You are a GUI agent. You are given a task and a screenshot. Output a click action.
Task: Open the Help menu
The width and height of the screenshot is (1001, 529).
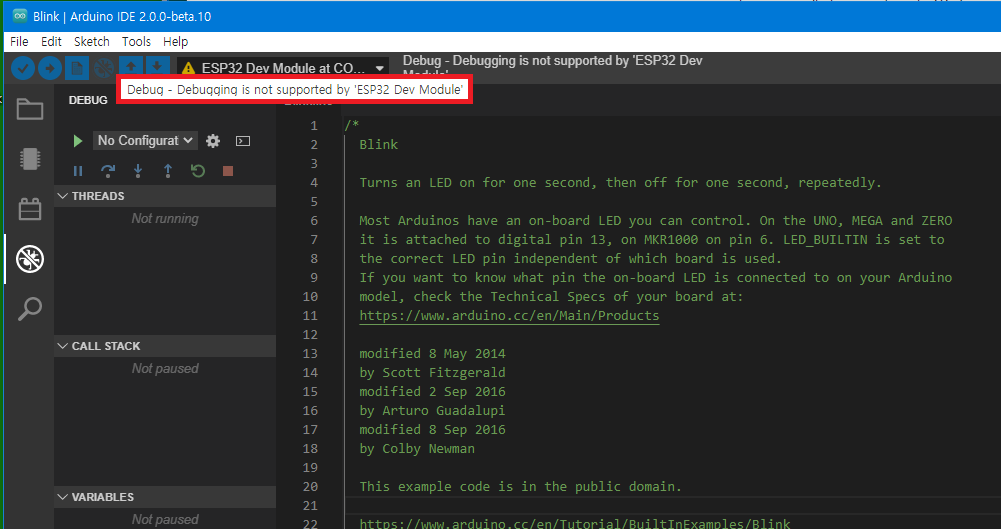(175, 41)
